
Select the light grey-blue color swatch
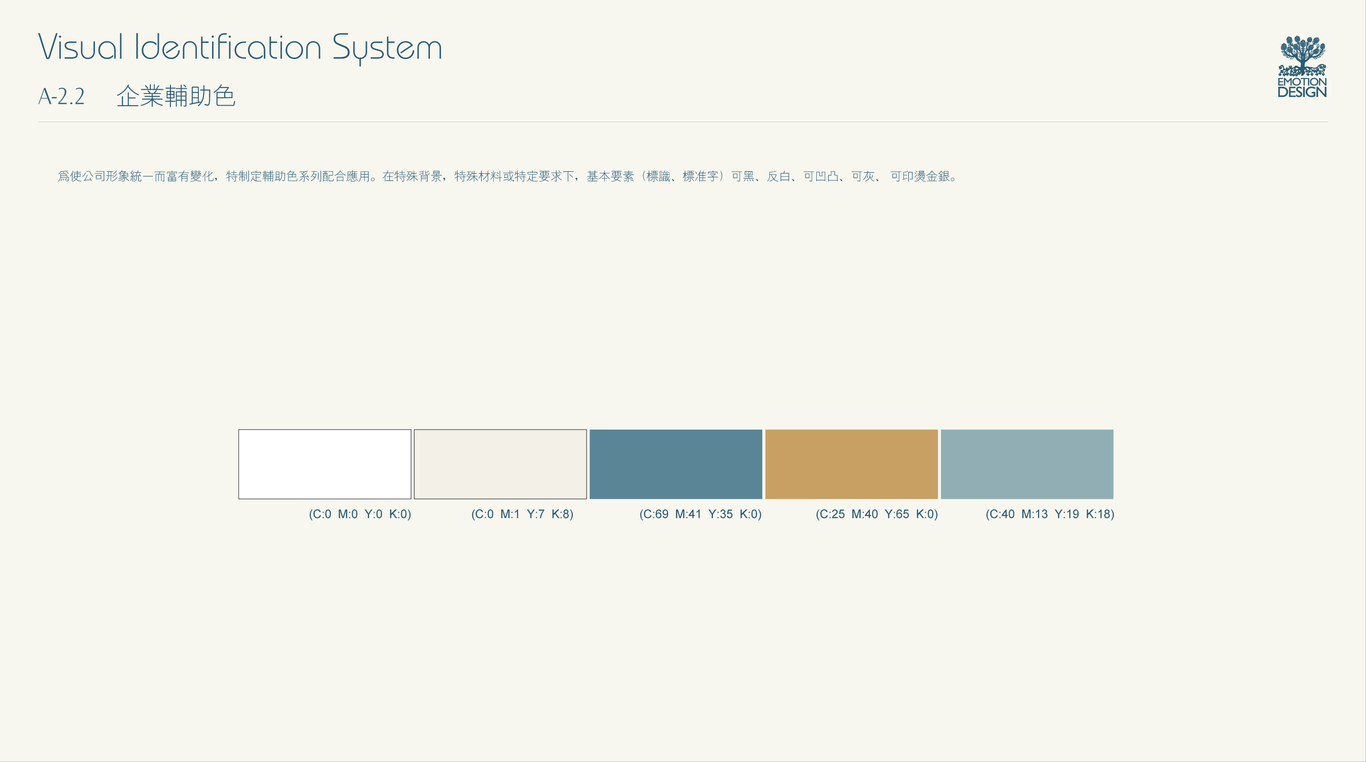[x=1027, y=464]
